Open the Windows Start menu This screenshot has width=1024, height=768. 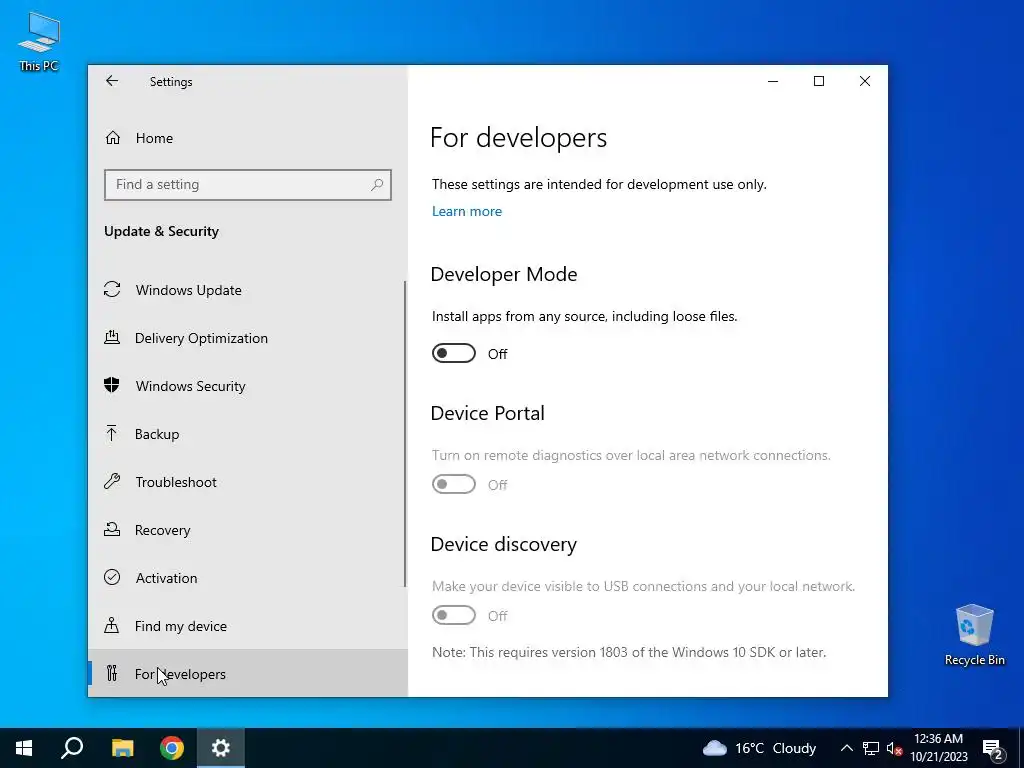(x=24, y=748)
